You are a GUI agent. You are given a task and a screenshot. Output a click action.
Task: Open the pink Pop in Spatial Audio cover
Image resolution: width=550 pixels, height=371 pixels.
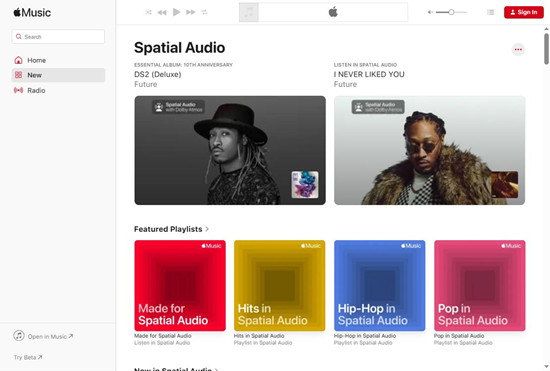tap(479, 285)
